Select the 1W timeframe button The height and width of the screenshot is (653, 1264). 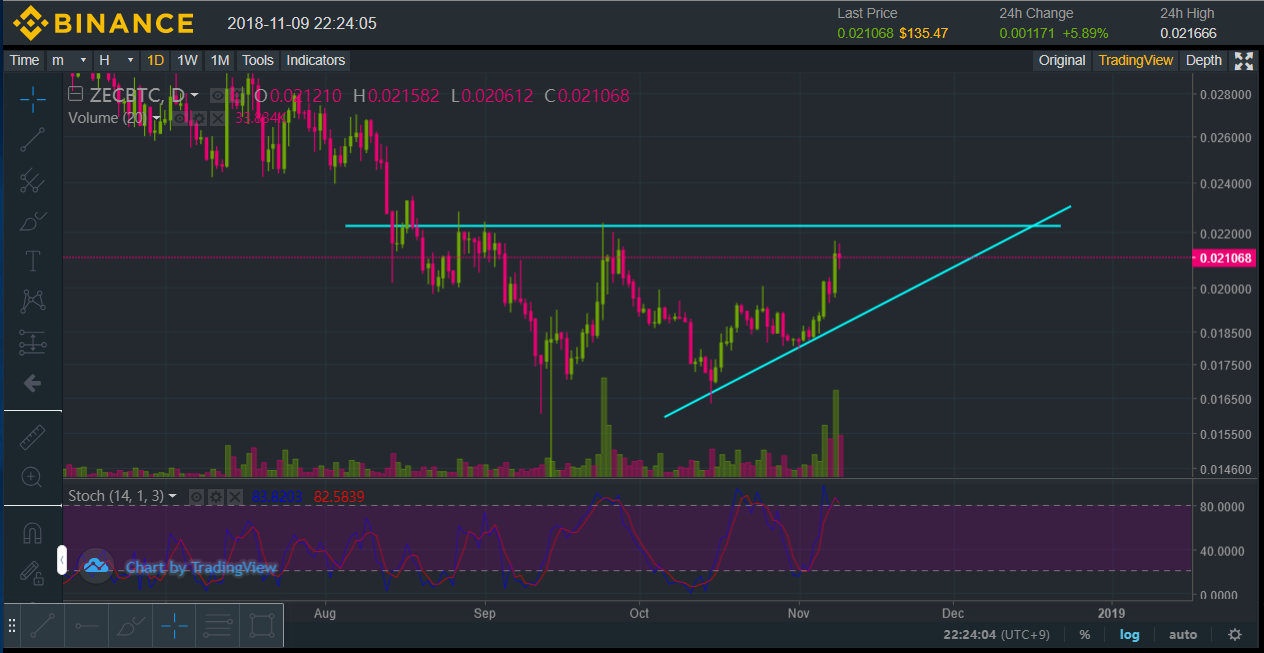(187, 60)
